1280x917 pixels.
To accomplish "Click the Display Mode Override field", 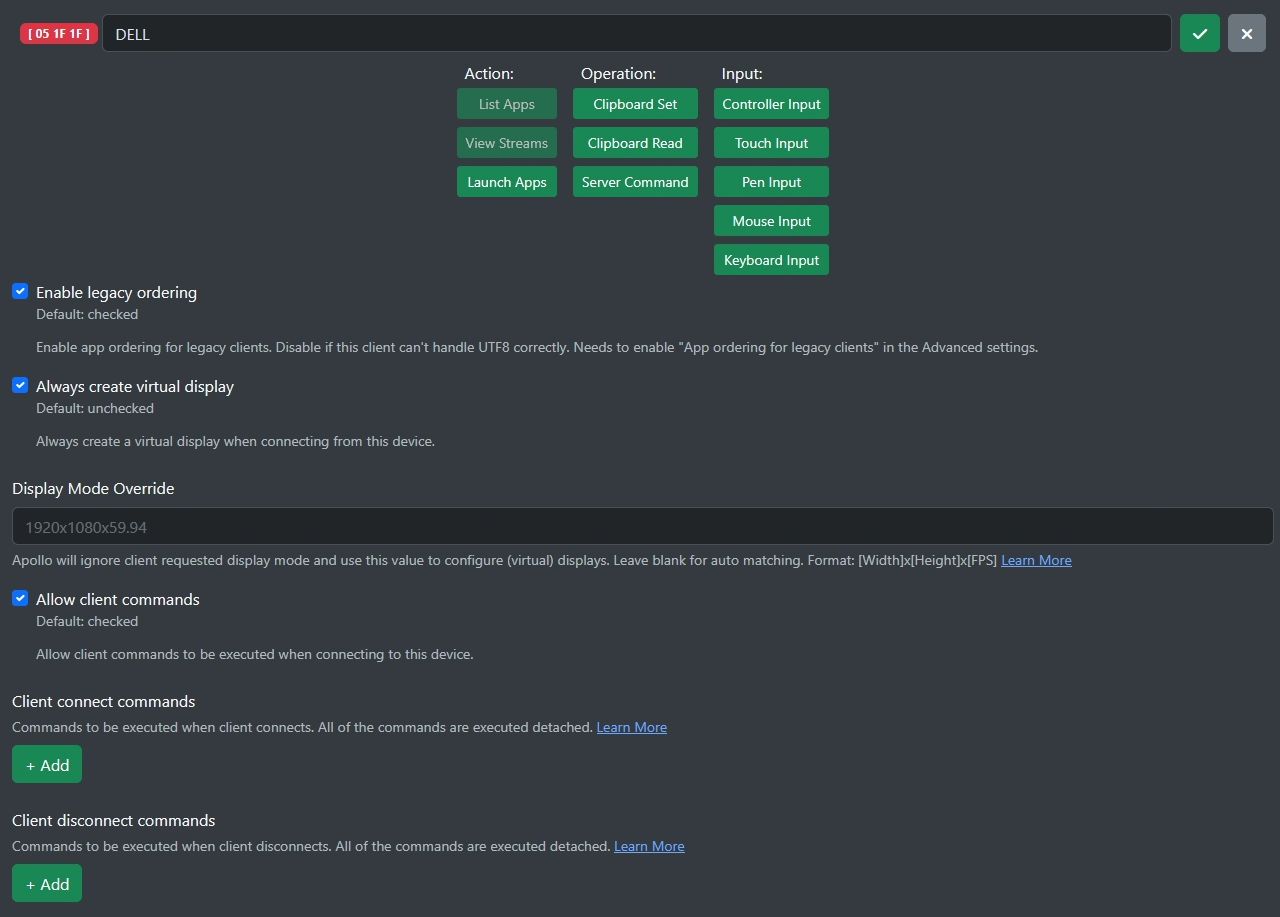I will tap(642, 527).
